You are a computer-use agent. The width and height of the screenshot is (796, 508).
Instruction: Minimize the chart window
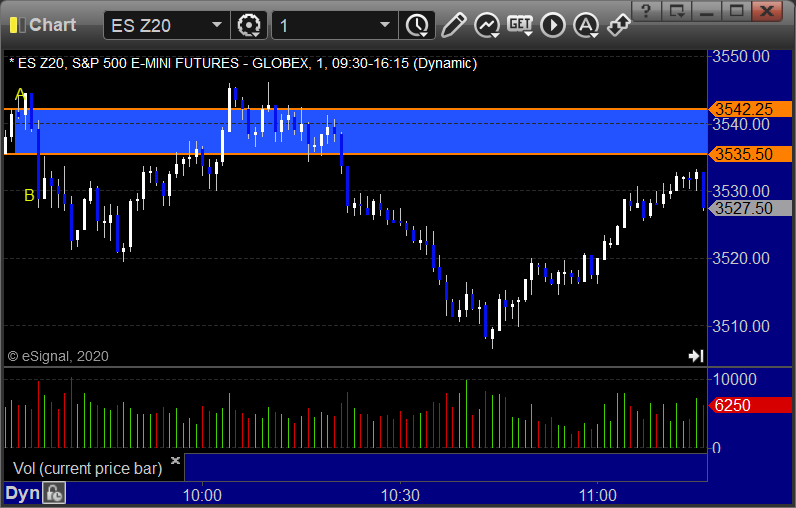point(706,11)
